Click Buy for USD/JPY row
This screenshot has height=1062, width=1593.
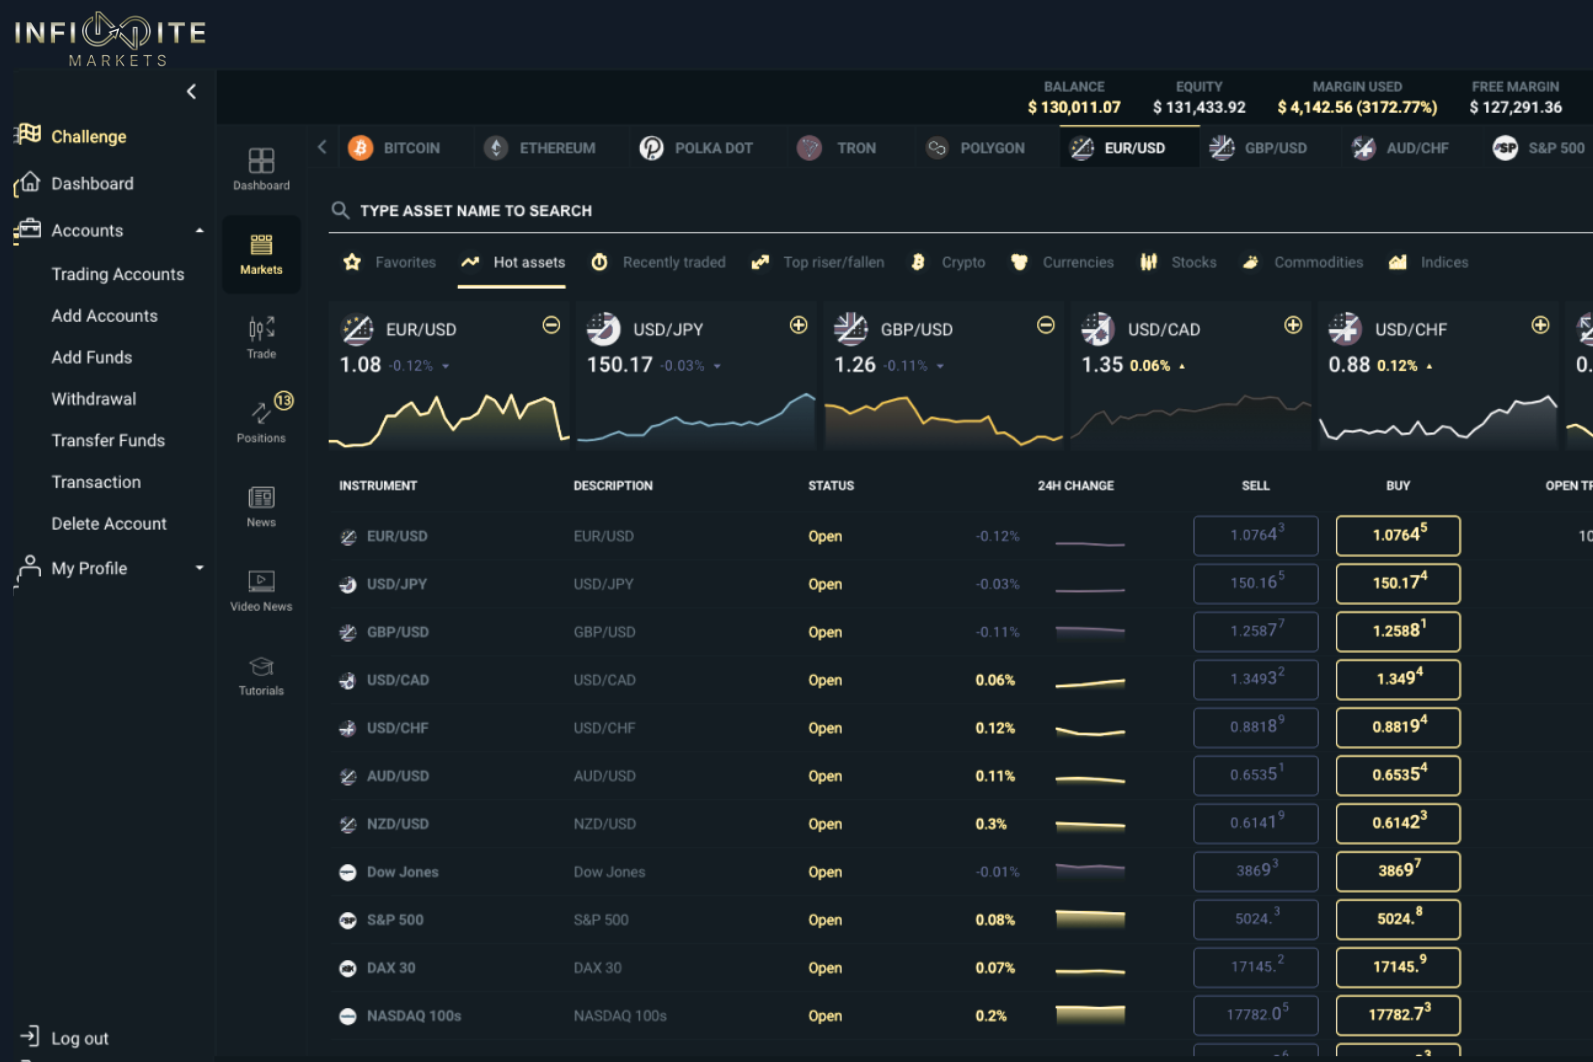pos(1398,584)
